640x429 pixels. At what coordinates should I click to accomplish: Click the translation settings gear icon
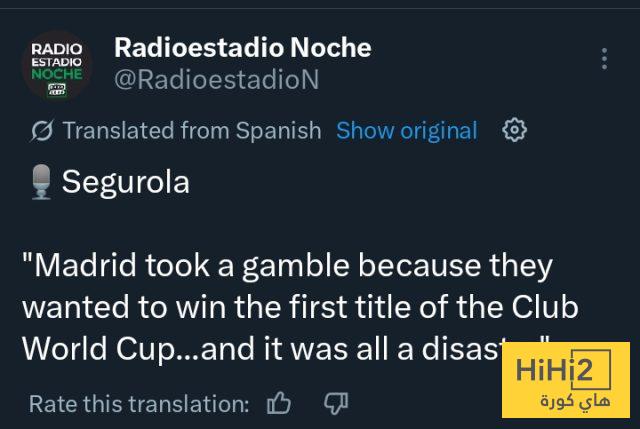(x=514, y=130)
